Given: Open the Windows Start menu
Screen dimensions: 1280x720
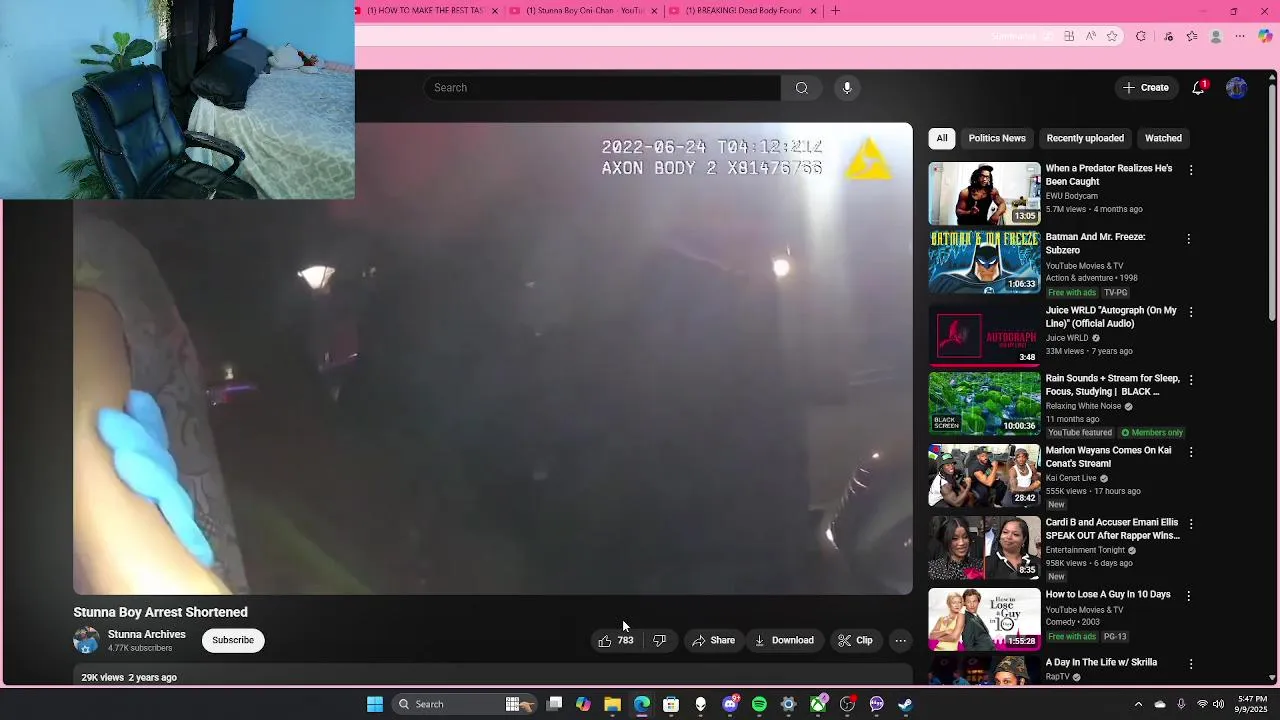Looking at the screenshot, I should tap(375, 704).
